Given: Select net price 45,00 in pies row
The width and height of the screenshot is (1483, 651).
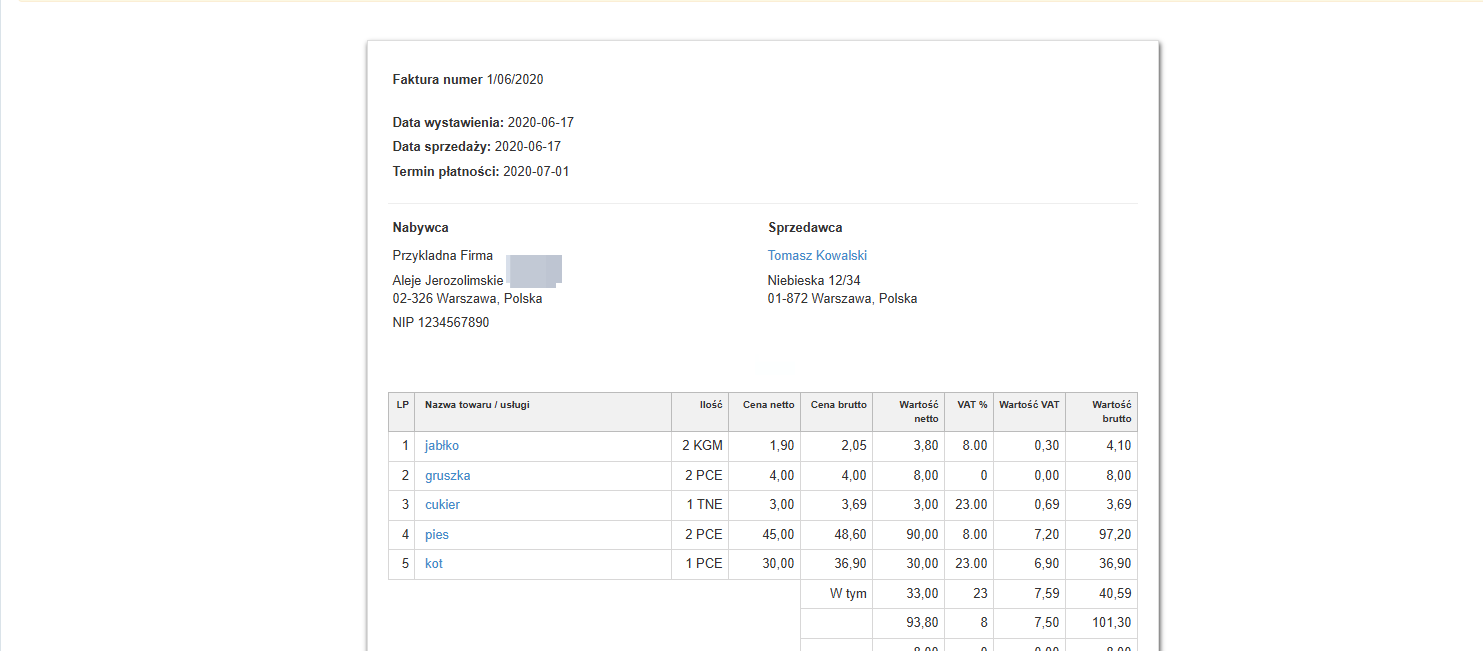Looking at the screenshot, I should click(779, 535).
